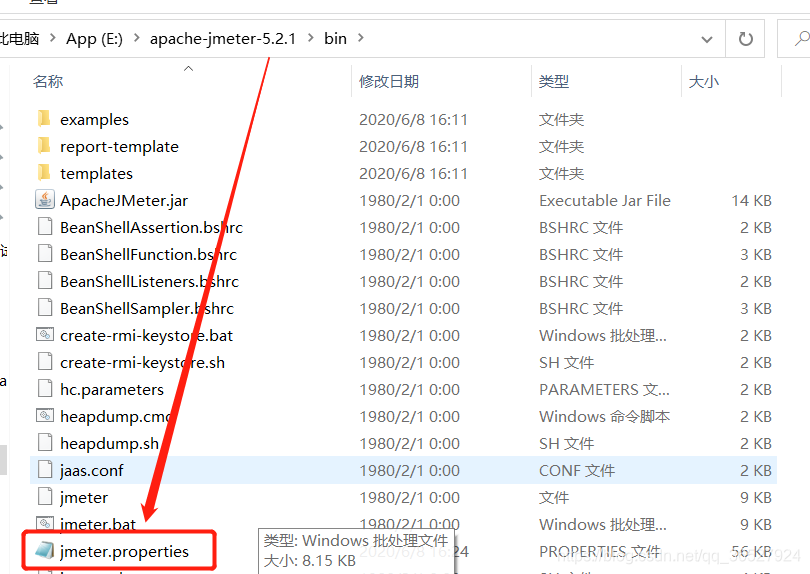
Task: Select the heapdump.cmd file name
Action: pos(116,416)
